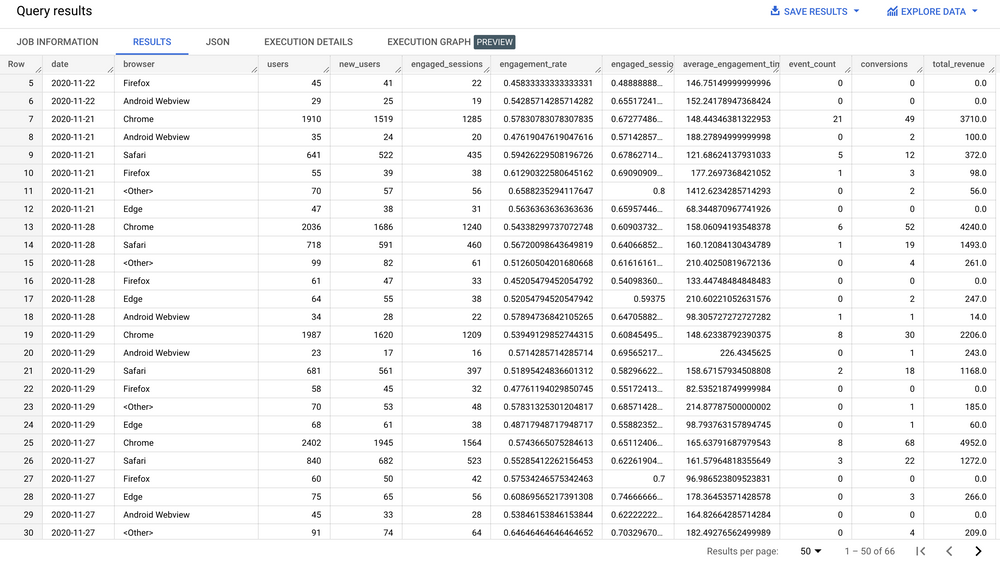Go to previous page of results
The width and height of the screenshot is (1000, 562).
949,551
